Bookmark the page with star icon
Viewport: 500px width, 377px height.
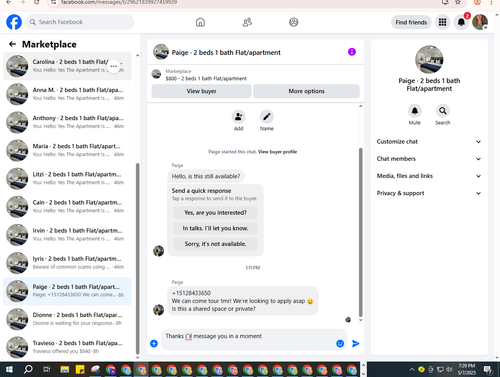(x=458, y=2)
